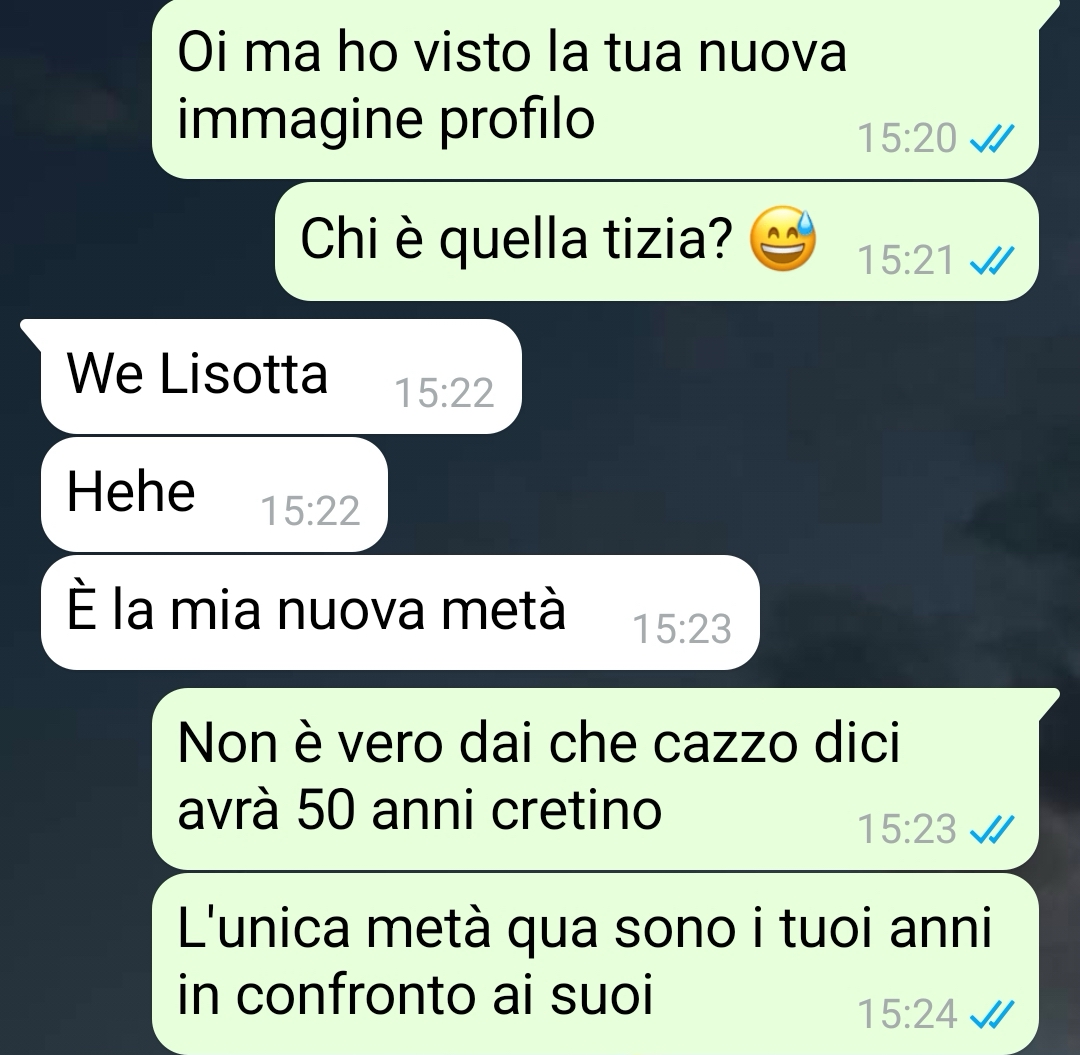This screenshot has height=1055, width=1080.
Task: Click the sweat-smile emoji in the message
Action: pos(782,238)
